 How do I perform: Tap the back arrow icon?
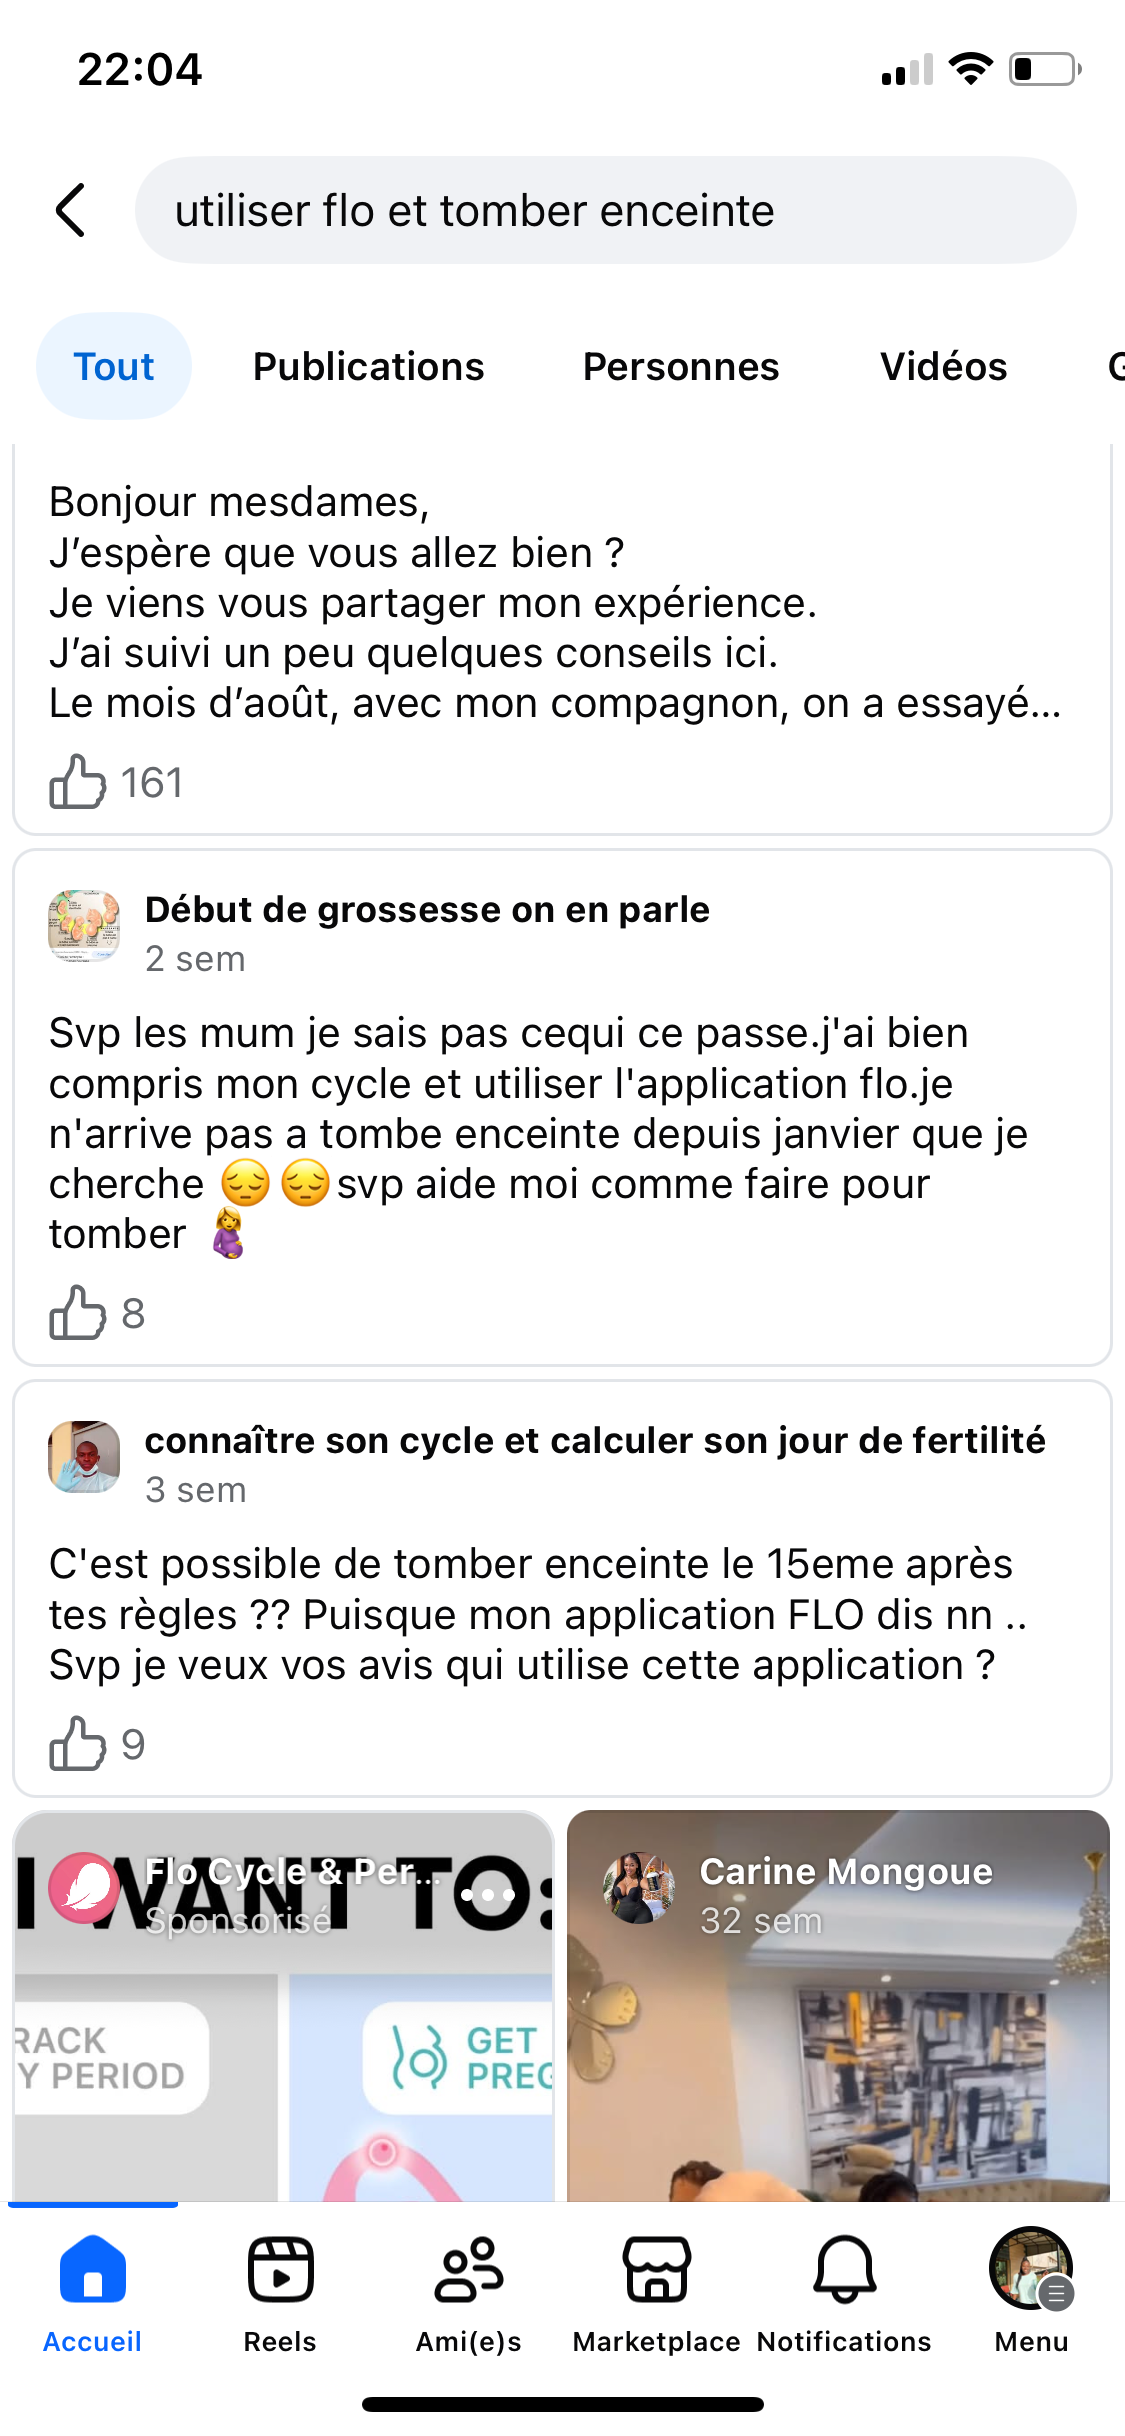point(71,211)
